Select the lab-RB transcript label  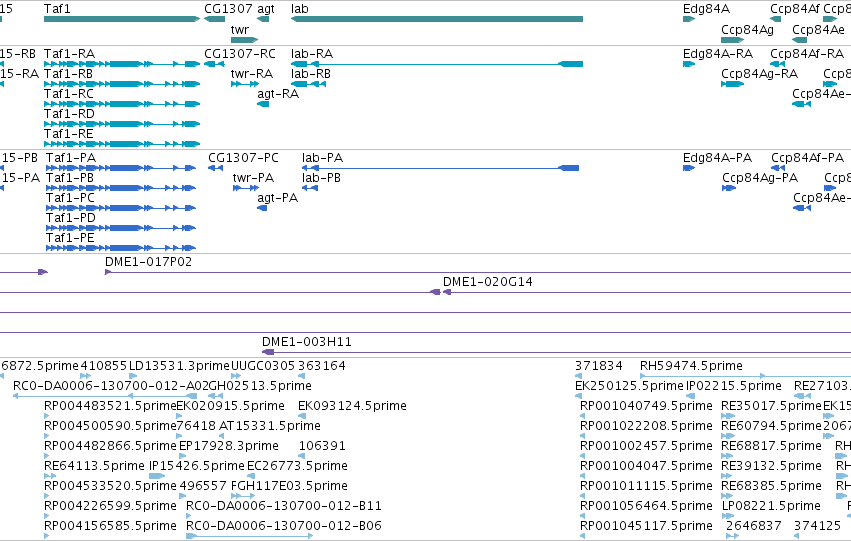pyautogui.click(x=310, y=74)
